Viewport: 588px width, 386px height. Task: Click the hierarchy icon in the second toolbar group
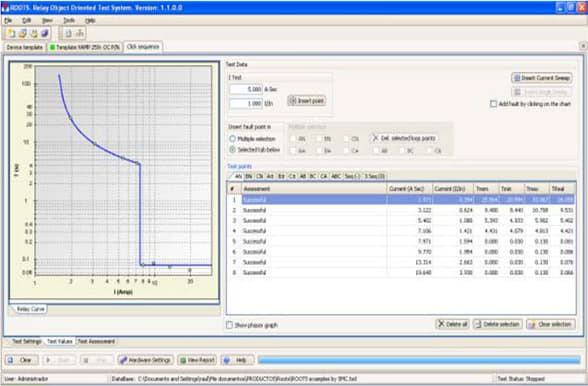(80, 33)
